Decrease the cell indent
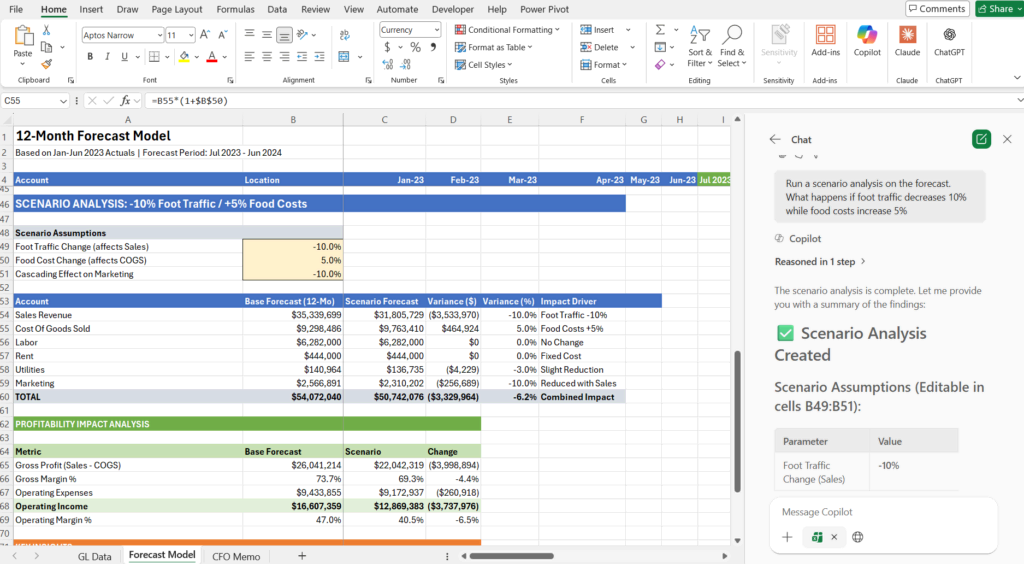The width and height of the screenshot is (1024, 564). tap(302, 57)
